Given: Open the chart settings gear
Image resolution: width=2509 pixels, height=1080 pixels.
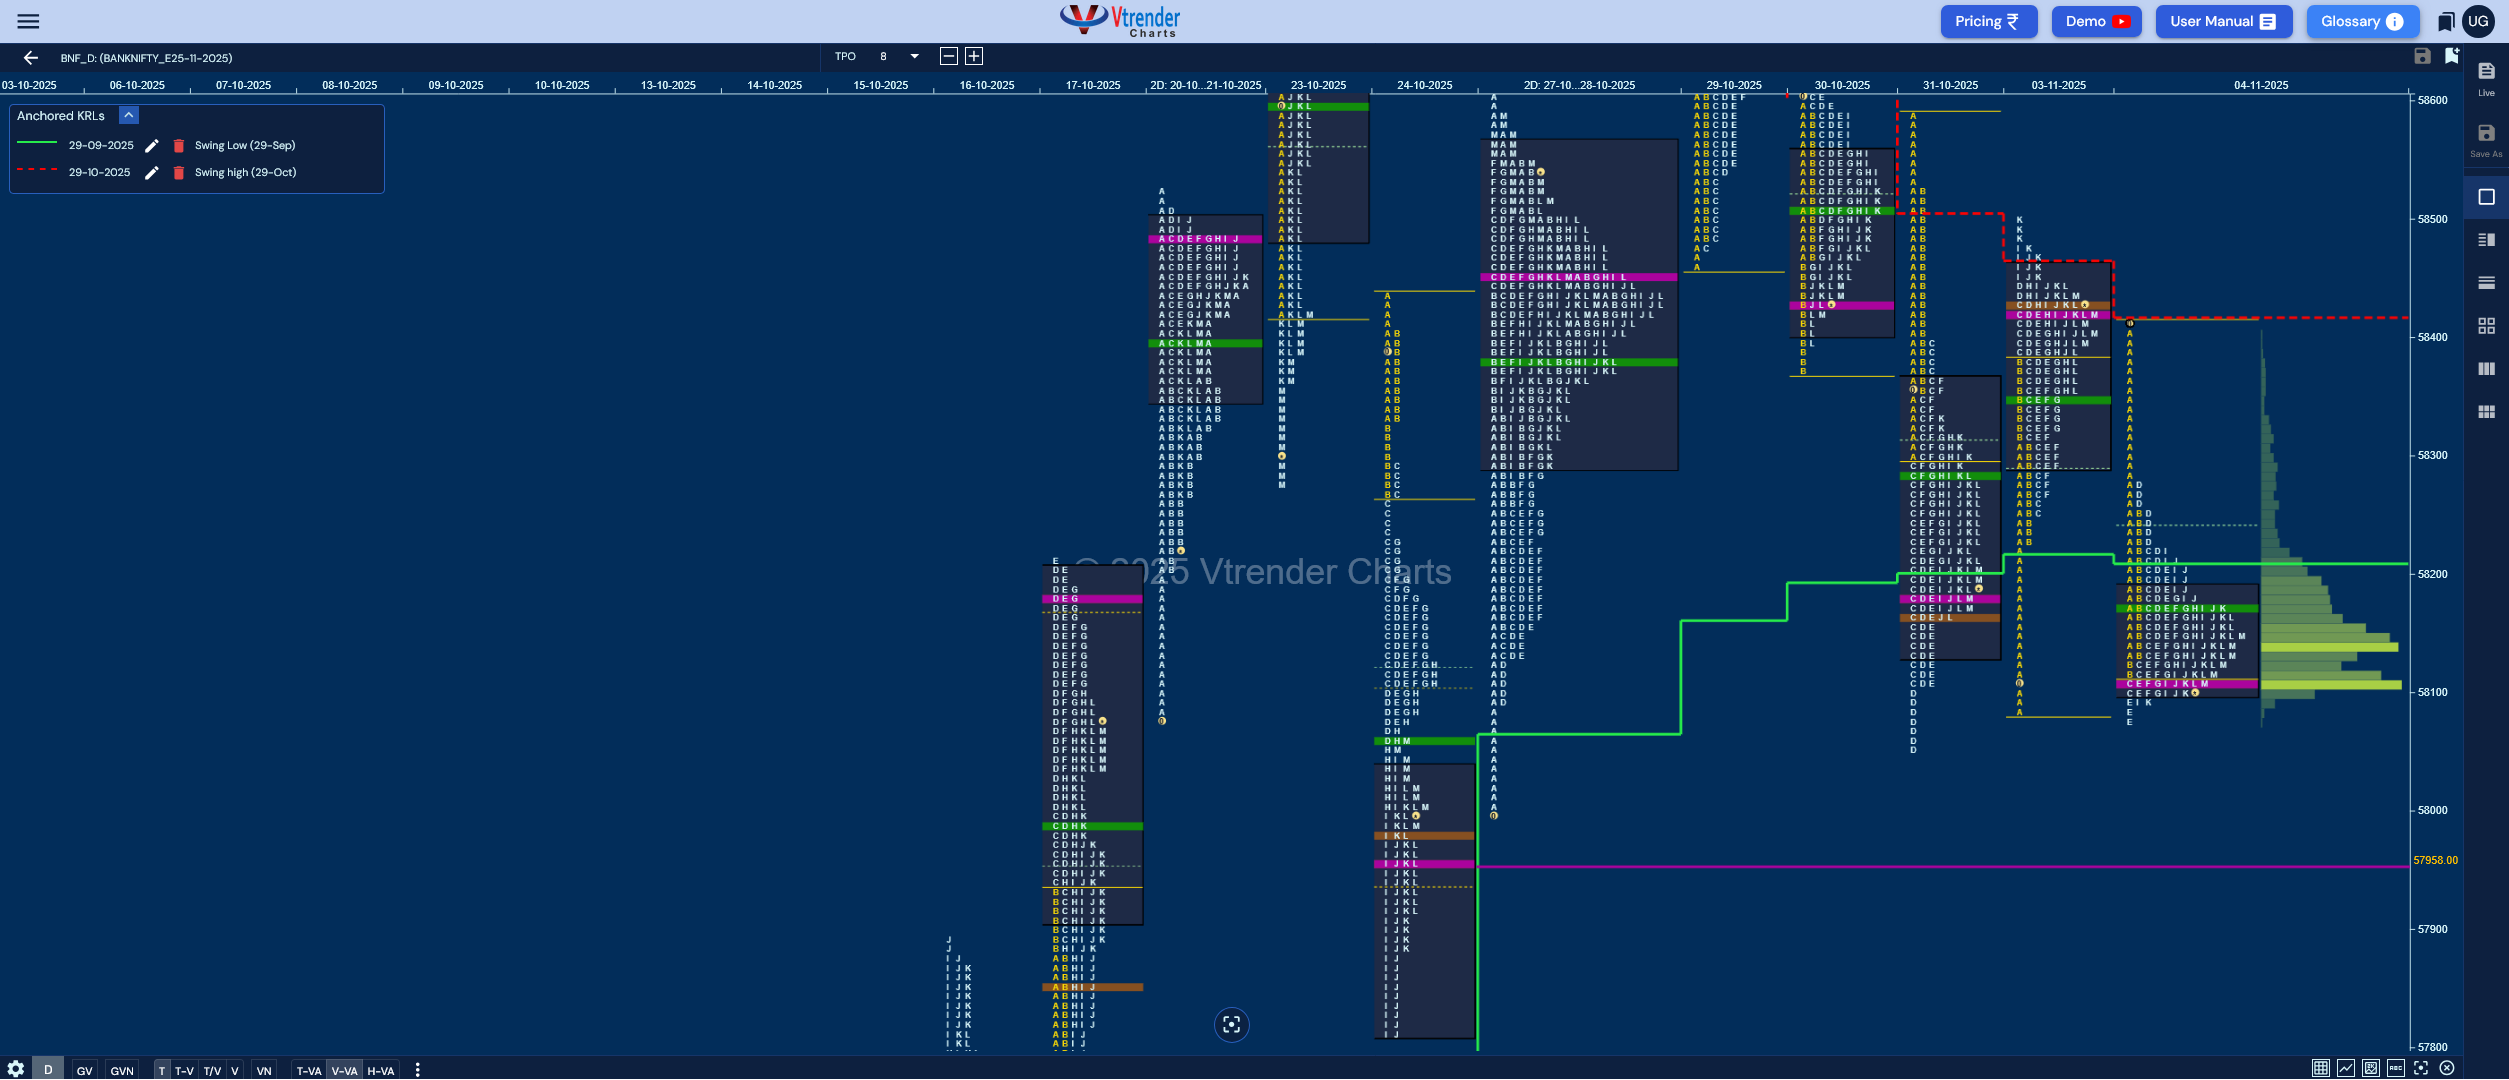Looking at the screenshot, I should (15, 1069).
